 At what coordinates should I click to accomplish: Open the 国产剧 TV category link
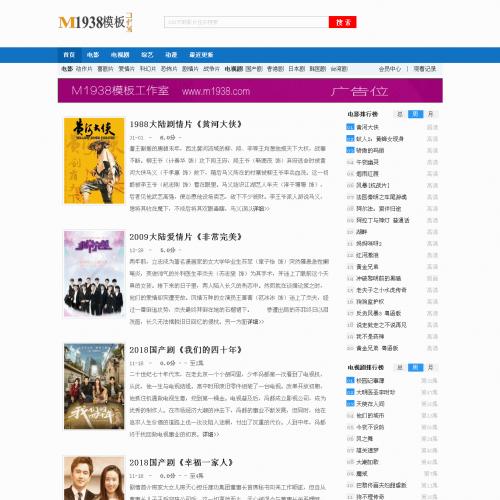pyautogui.click(x=254, y=69)
